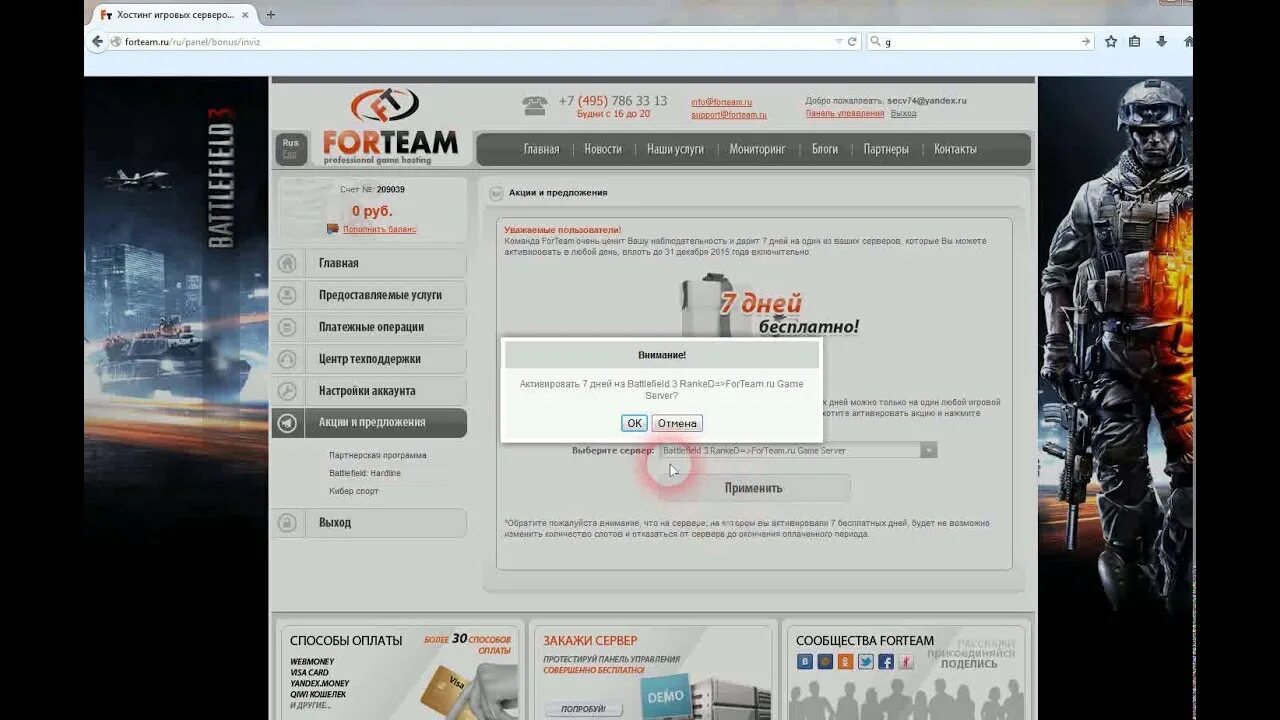1280x720 pixels.
Task: Open Наши услуги in the top navigation
Action: [x=675, y=149]
